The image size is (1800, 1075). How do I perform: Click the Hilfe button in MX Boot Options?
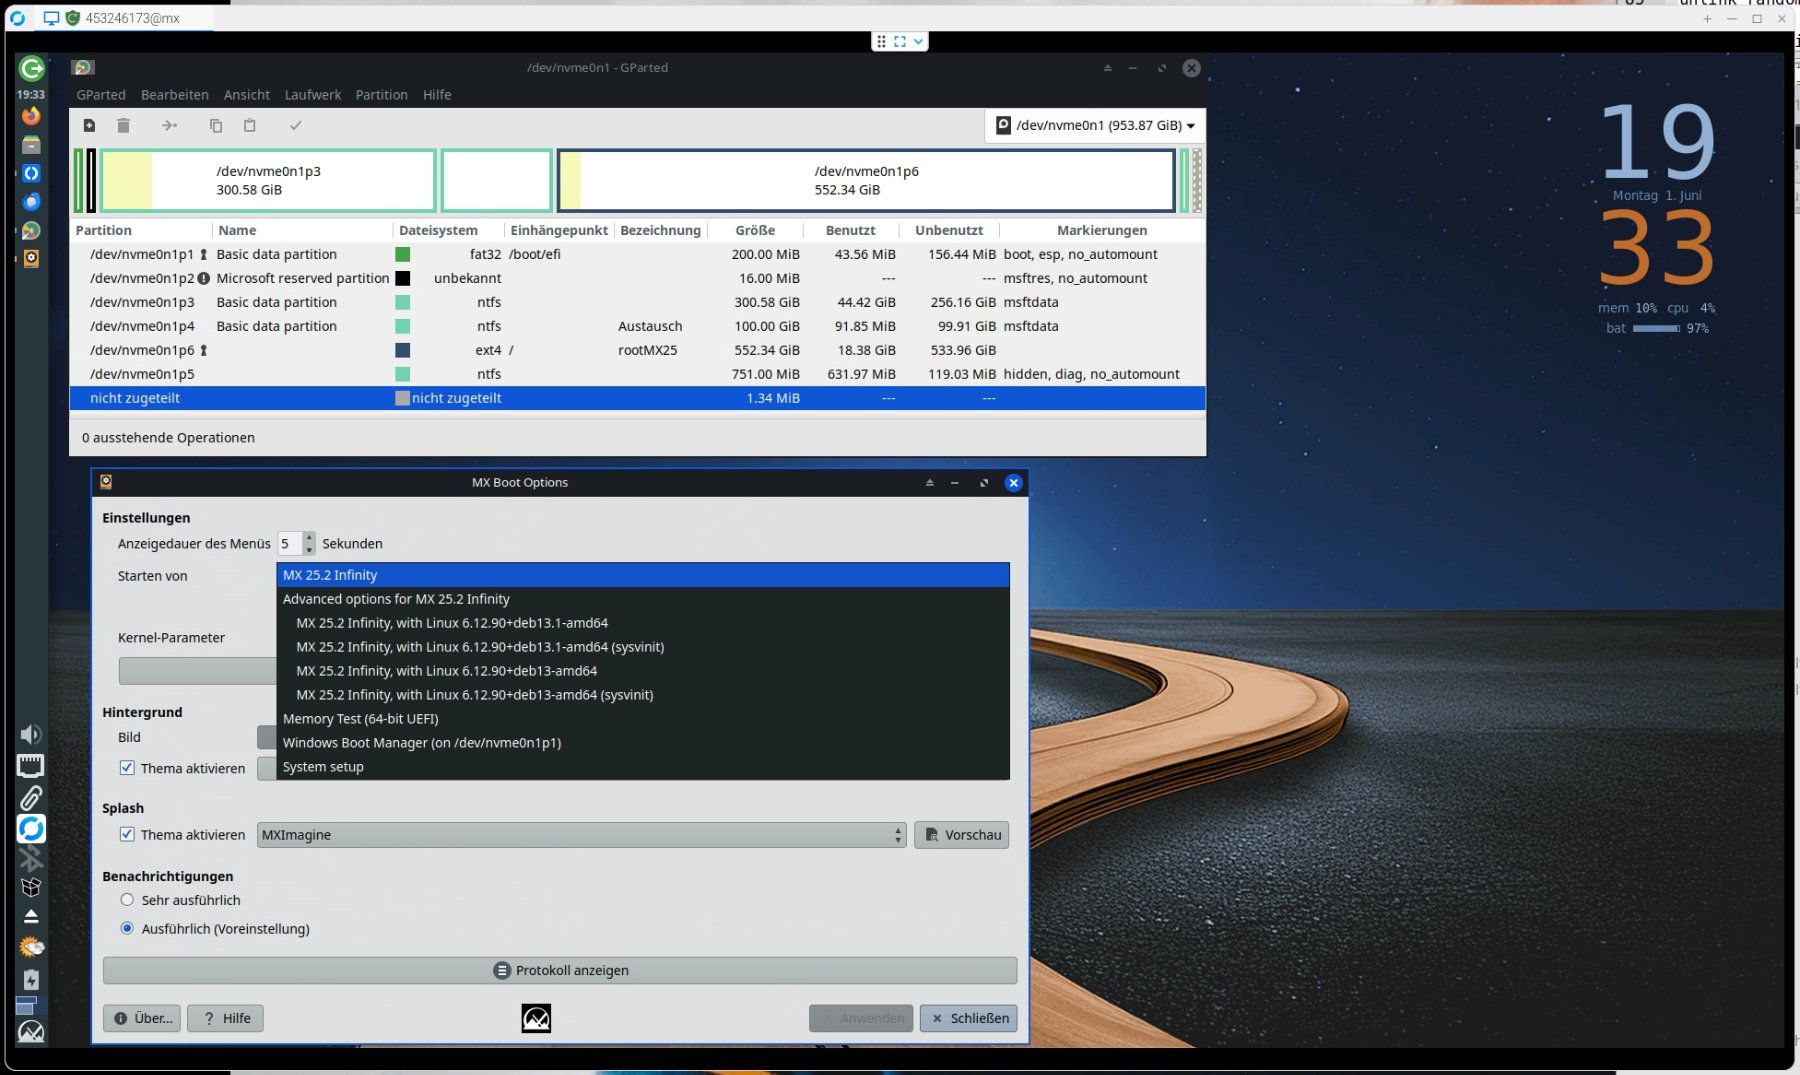click(226, 1018)
